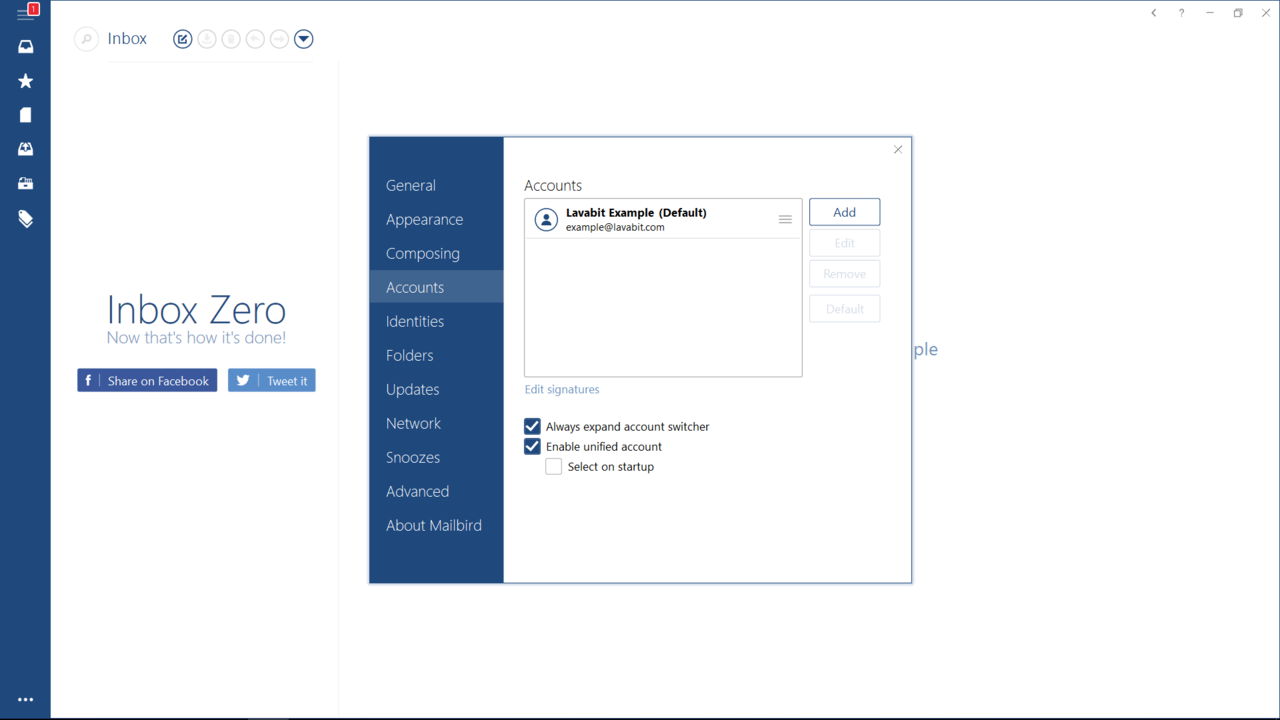Open help question mark in title bar
The image size is (1280, 720).
(1181, 13)
